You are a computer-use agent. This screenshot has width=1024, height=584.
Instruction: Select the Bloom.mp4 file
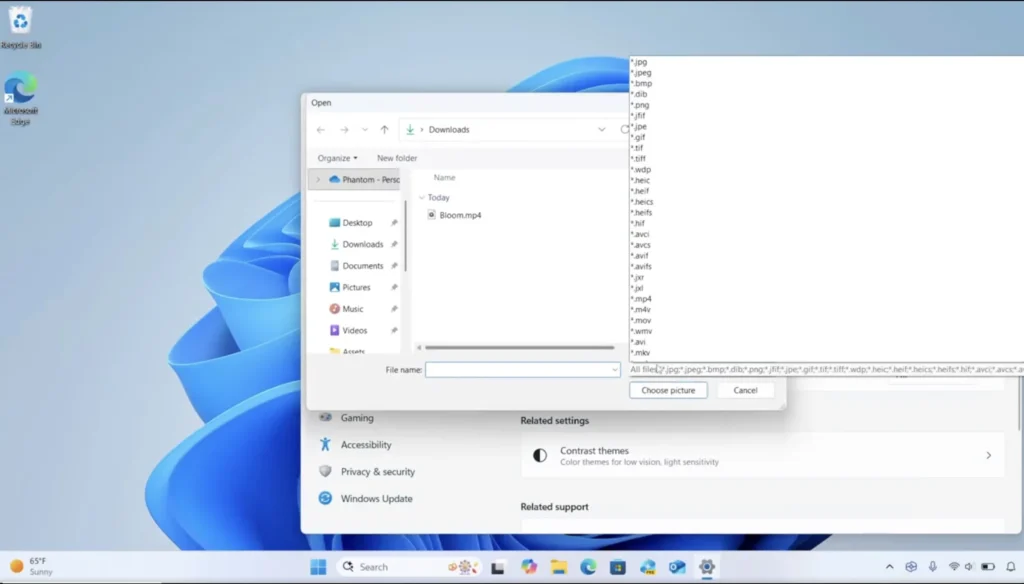point(460,215)
